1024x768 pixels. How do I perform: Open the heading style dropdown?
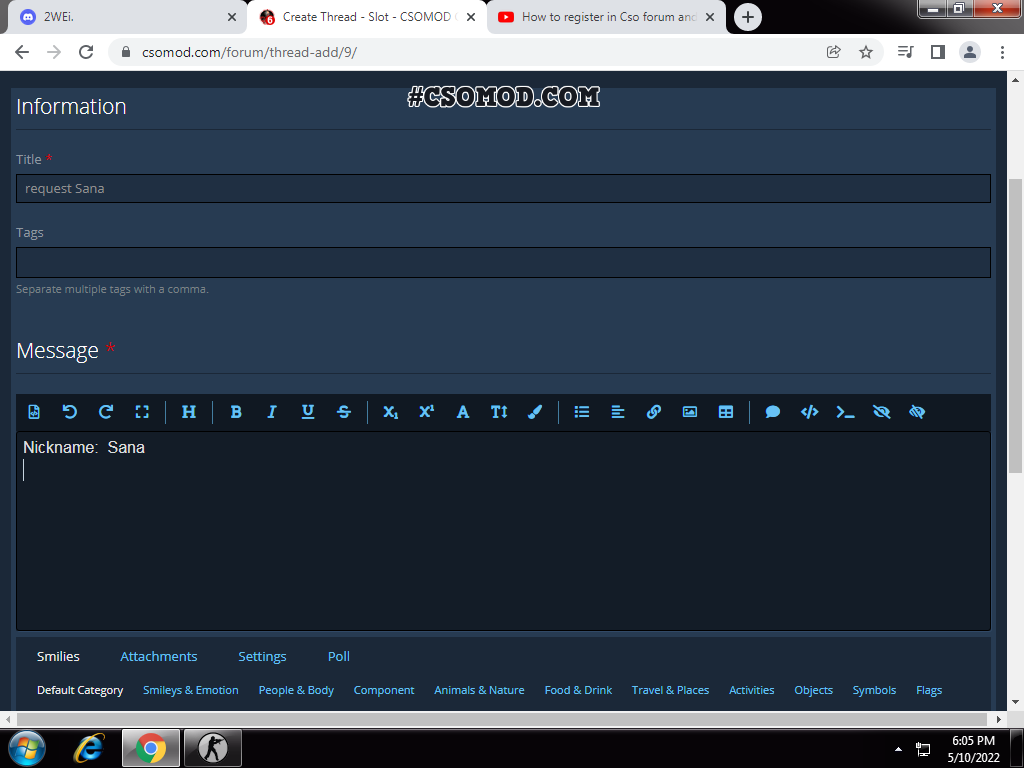(x=189, y=412)
